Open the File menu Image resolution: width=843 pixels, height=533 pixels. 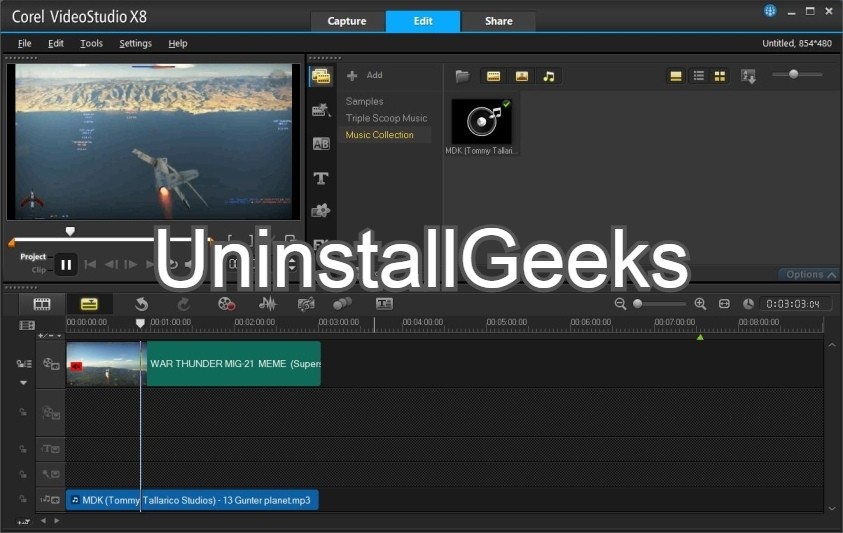click(25, 44)
